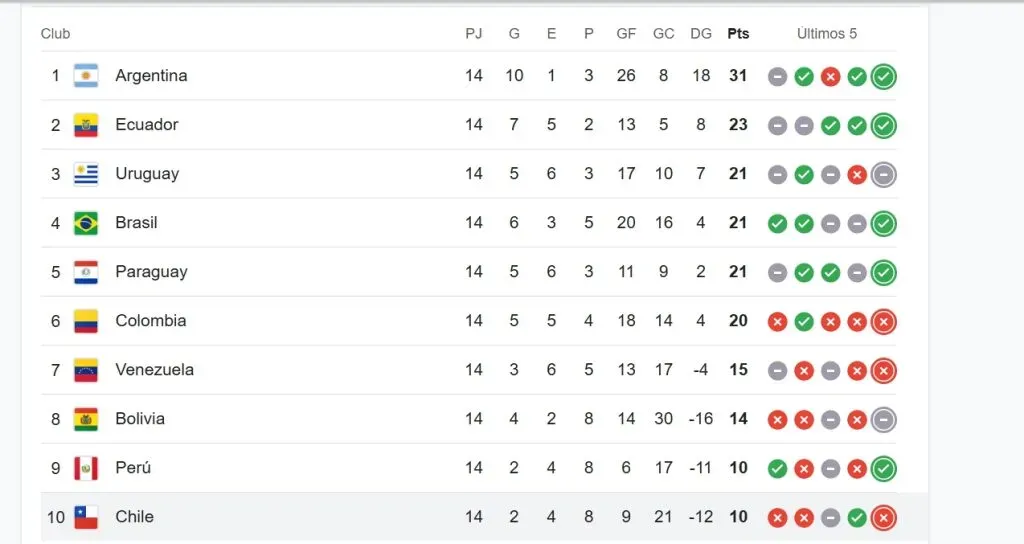Click Argentina's latest match win indicator
Screen dimensions: 1024x544
[x=883, y=76]
